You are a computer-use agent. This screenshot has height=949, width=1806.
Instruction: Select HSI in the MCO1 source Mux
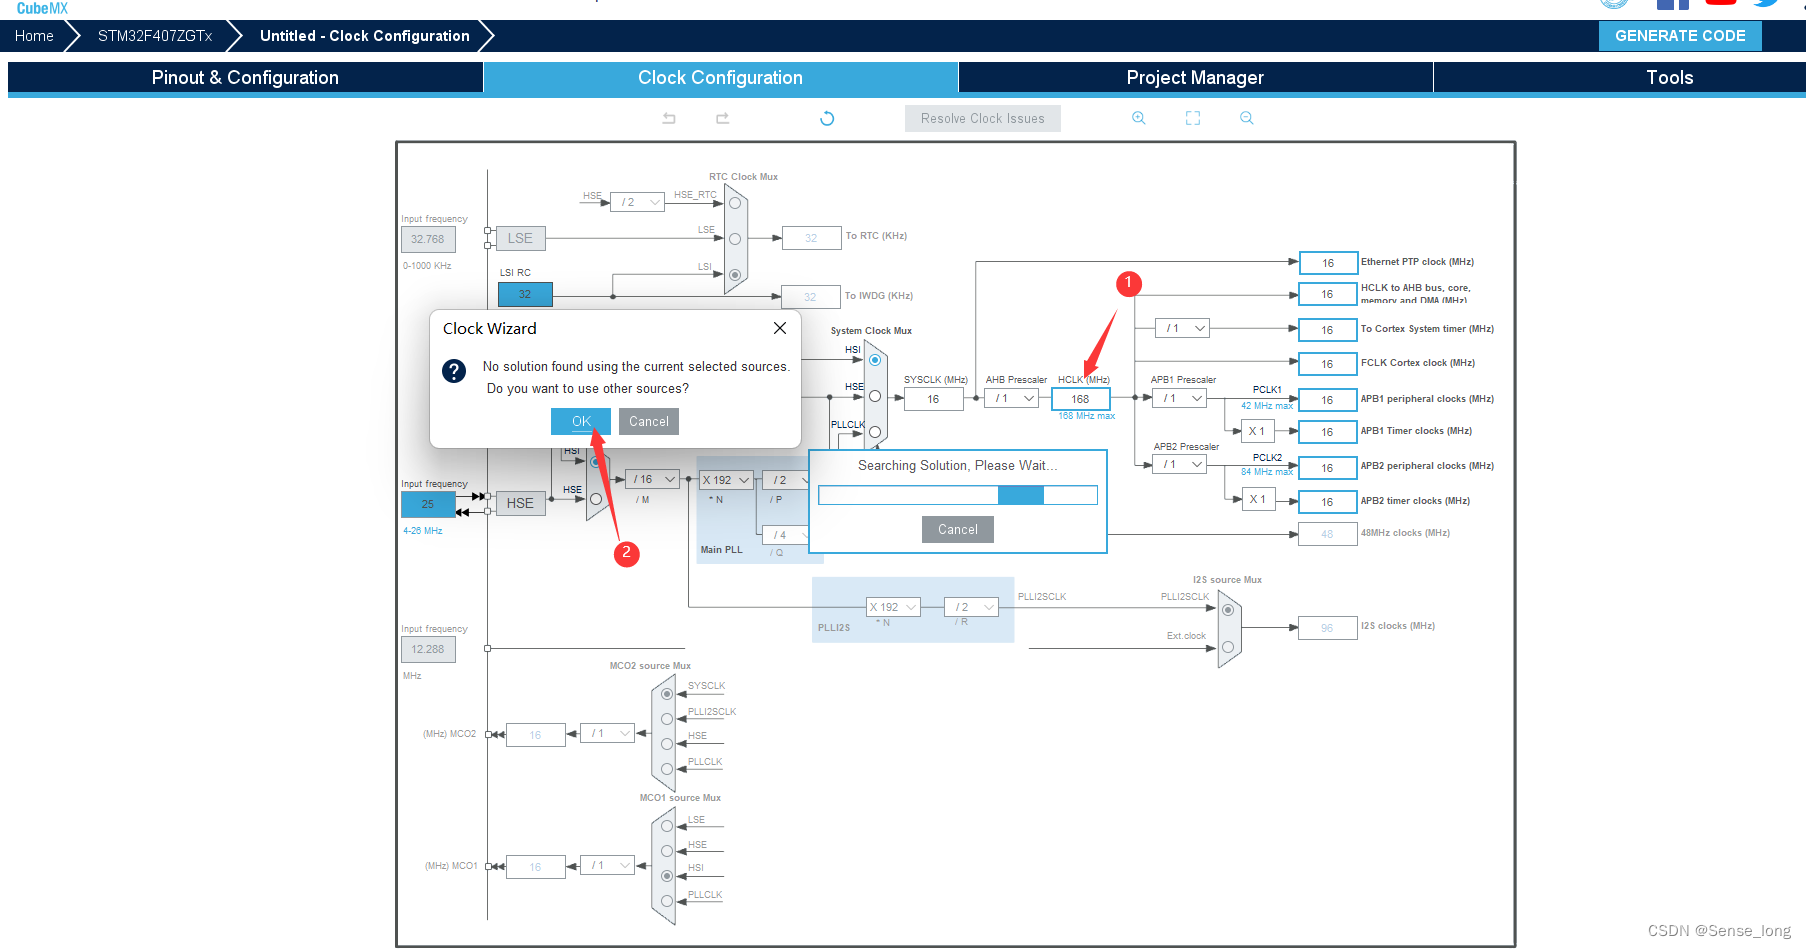(667, 876)
